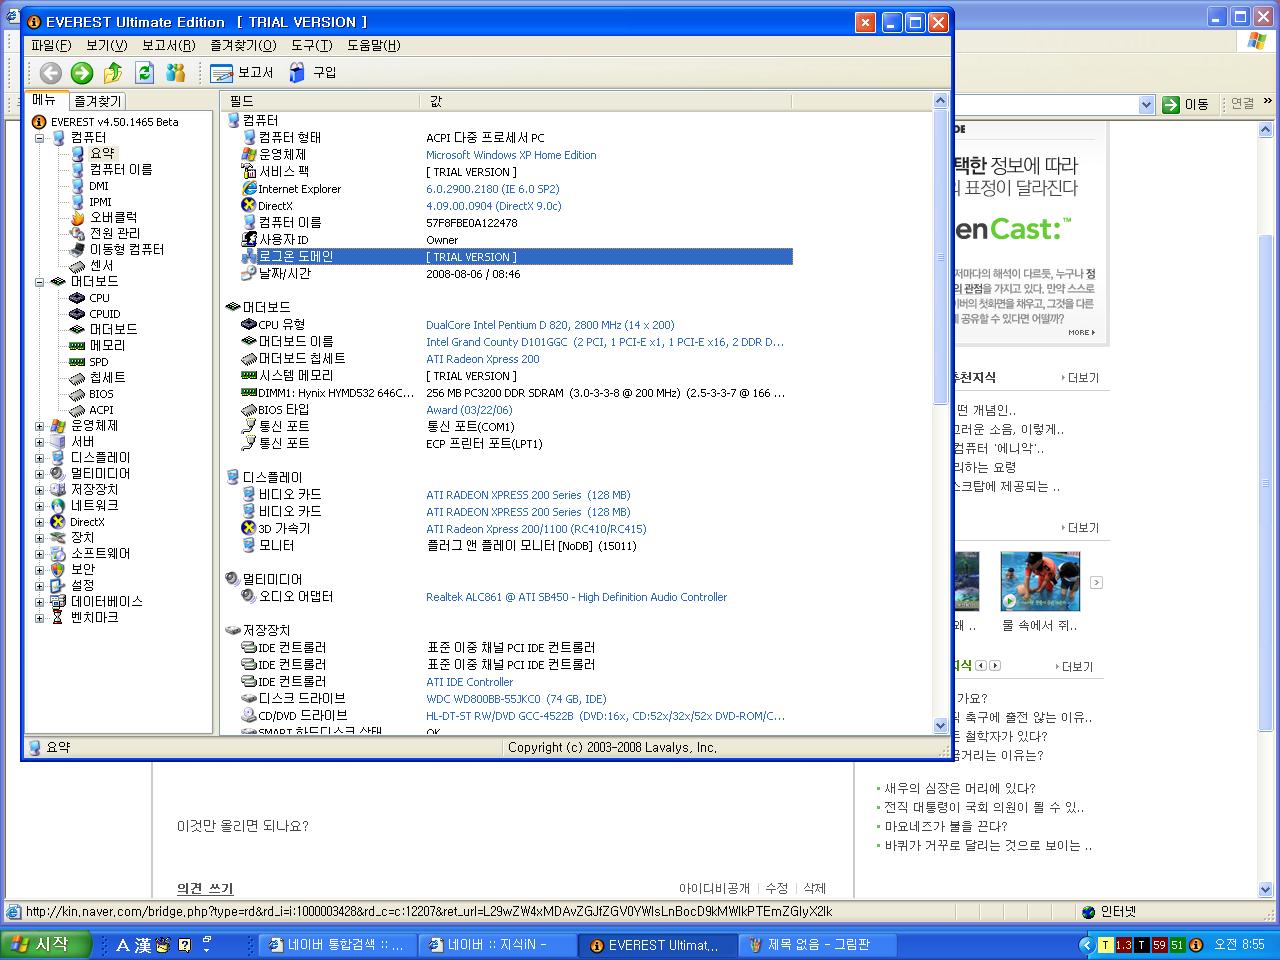Click the 시작 Start button on taskbar
Viewport: 1280px width, 960px height.
[x=46, y=945]
